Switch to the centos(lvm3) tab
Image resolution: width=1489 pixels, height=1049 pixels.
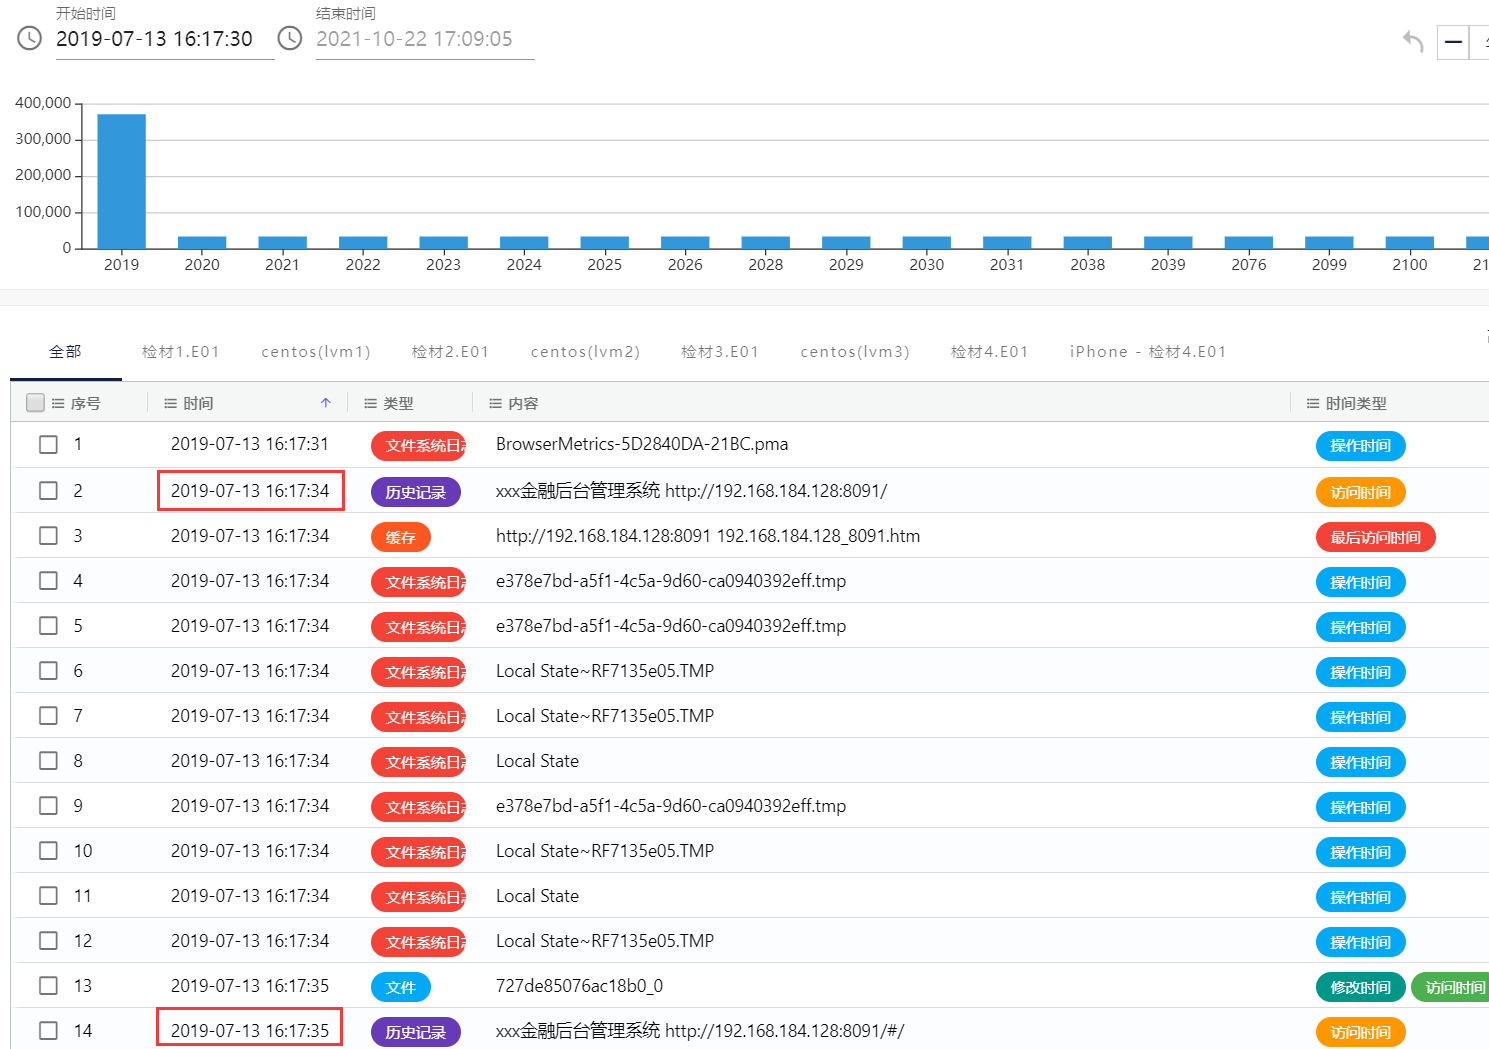[x=855, y=352]
